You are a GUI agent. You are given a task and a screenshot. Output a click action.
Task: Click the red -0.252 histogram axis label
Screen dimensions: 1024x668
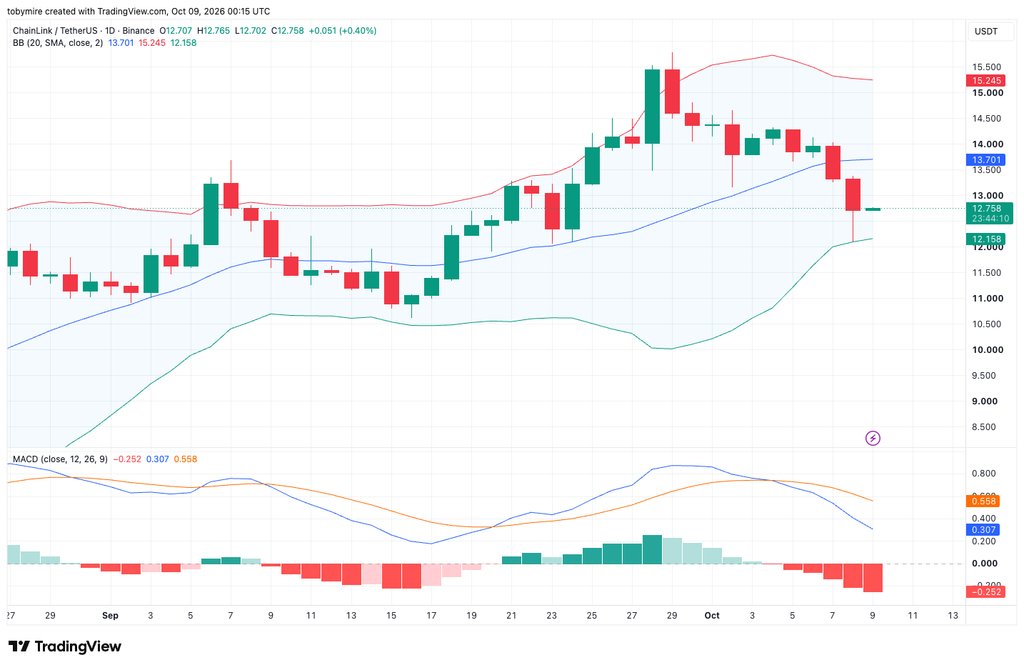coord(985,592)
